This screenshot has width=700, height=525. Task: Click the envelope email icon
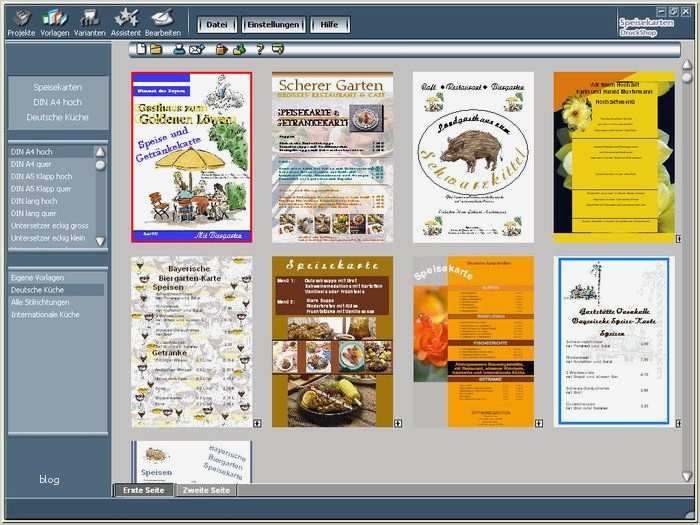pyautogui.click(x=197, y=49)
